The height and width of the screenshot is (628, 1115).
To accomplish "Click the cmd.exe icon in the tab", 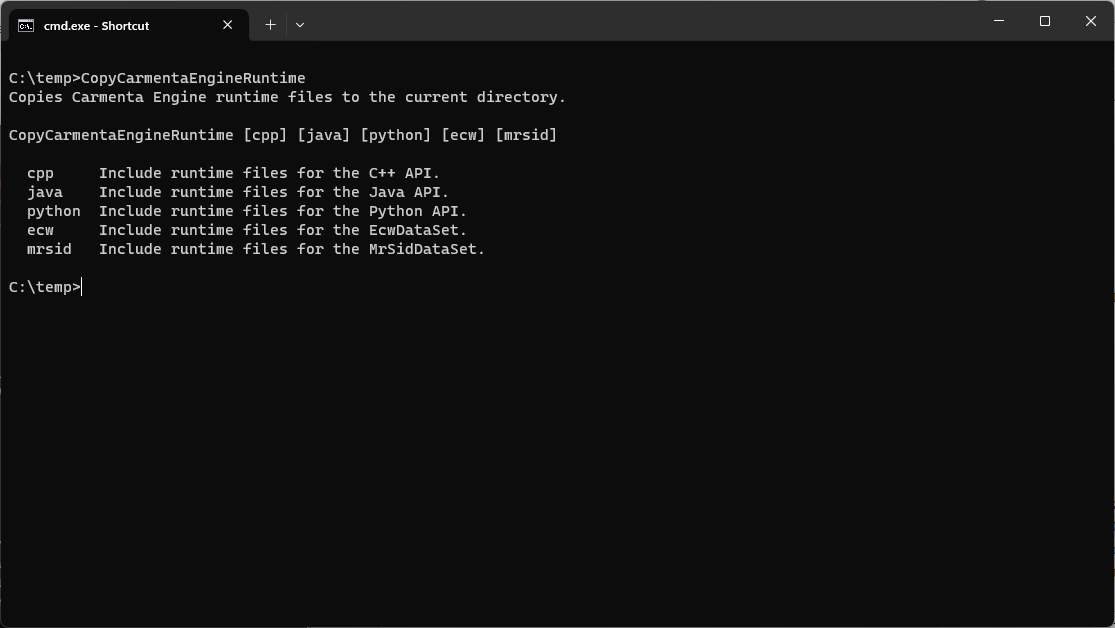I will coord(26,26).
